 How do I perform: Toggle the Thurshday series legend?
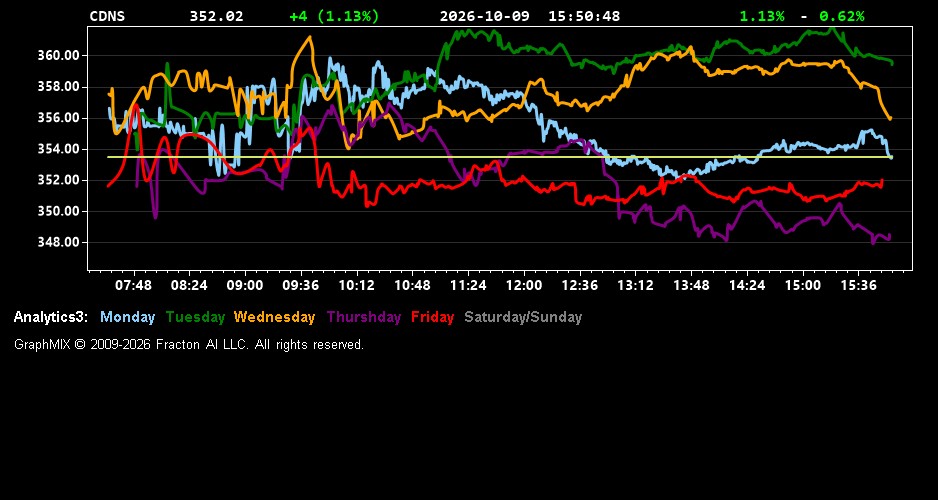(364, 318)
